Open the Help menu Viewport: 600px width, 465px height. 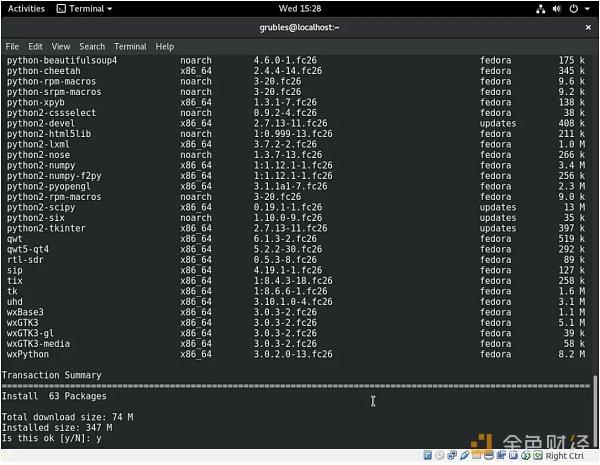(165, 46)
